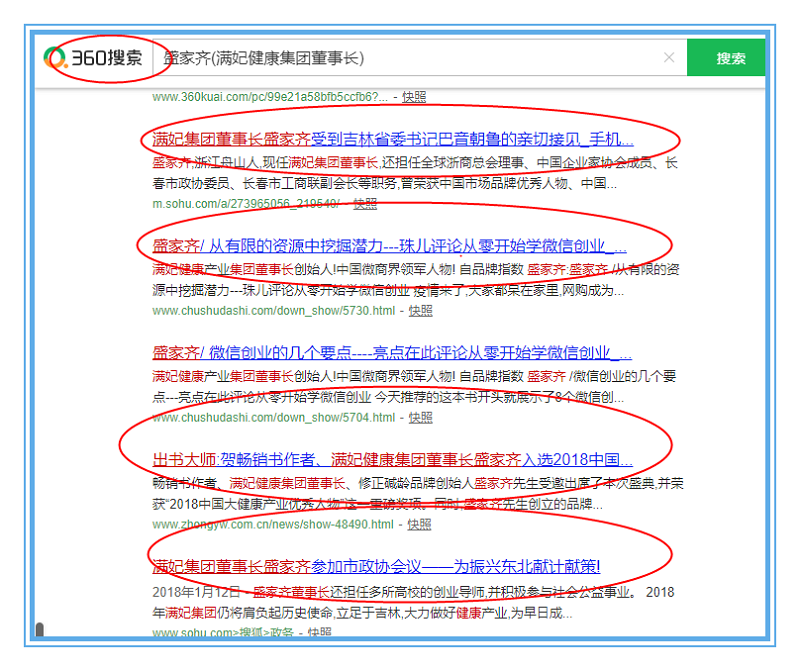Open result 从有限的资源中挖掘潜力
Image resolution: width=800 pixels, height=671 pixels.
389,246
